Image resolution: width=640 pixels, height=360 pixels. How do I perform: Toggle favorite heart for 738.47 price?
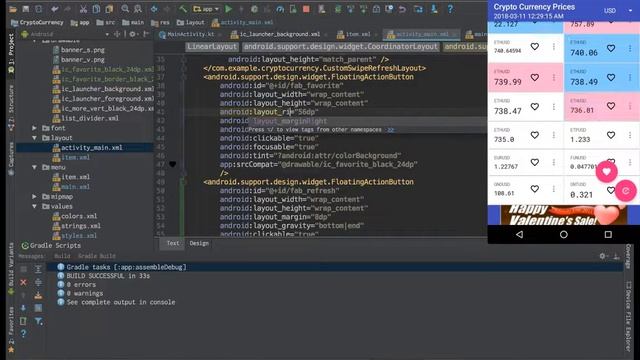pos(535,107)
